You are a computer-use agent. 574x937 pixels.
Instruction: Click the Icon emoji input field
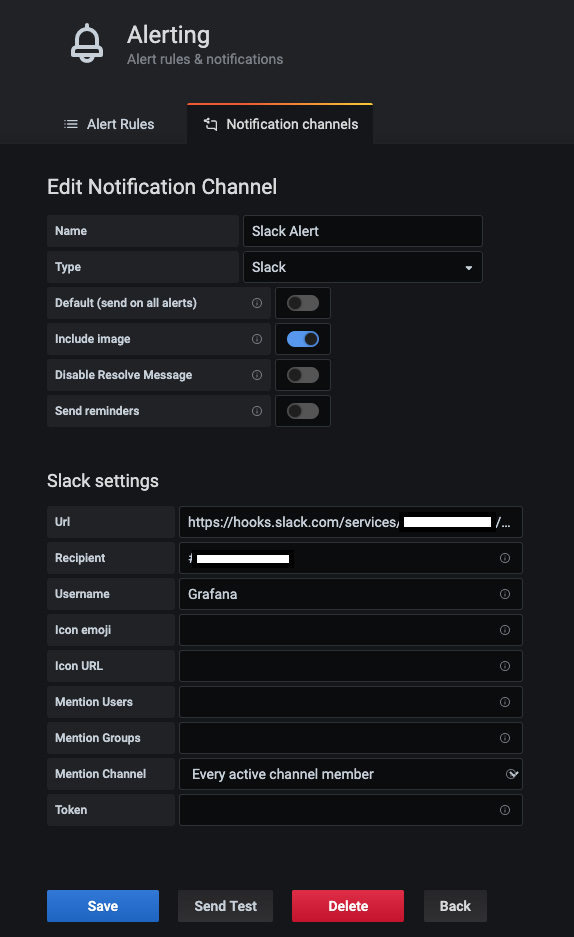point(351,630)
